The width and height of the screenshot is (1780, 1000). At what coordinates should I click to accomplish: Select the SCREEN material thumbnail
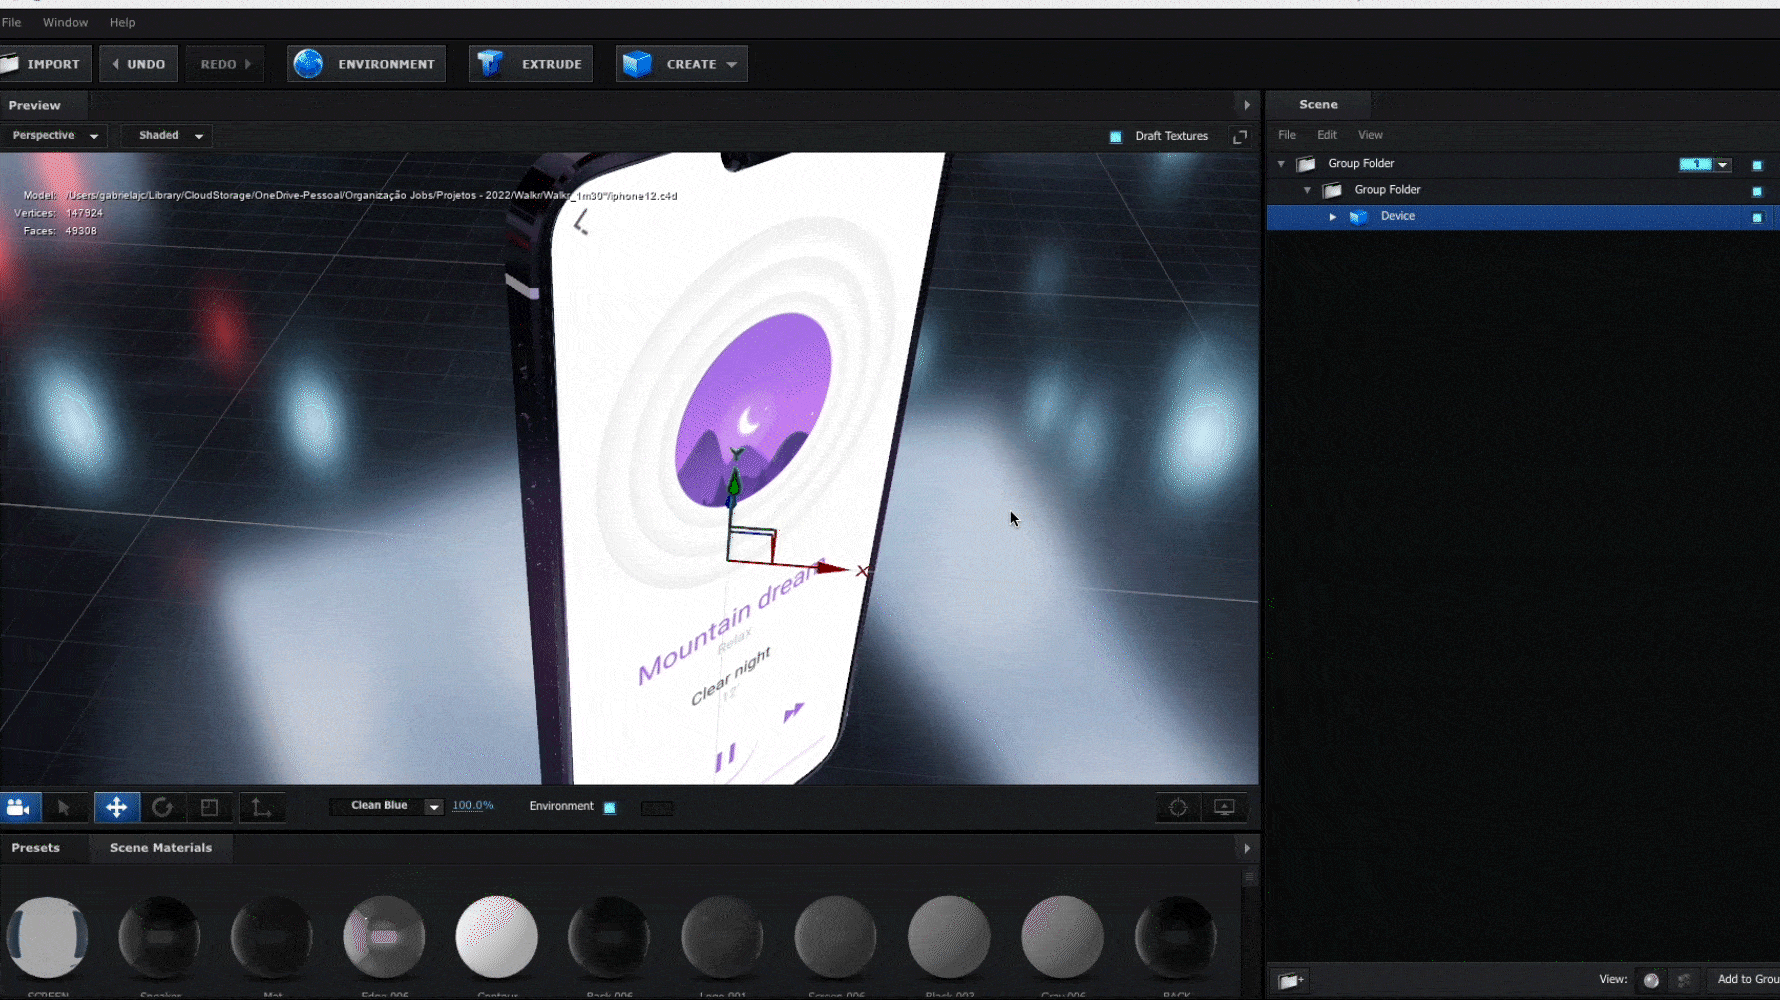47,937
